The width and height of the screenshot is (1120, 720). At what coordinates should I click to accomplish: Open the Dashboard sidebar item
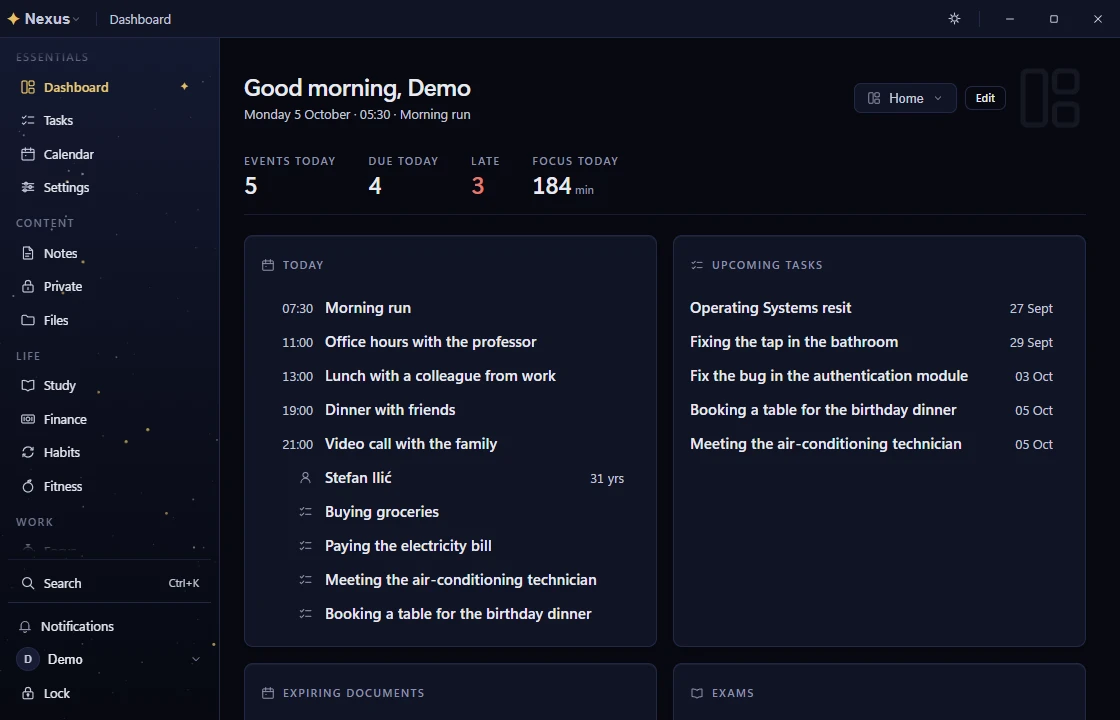[108, 87]
